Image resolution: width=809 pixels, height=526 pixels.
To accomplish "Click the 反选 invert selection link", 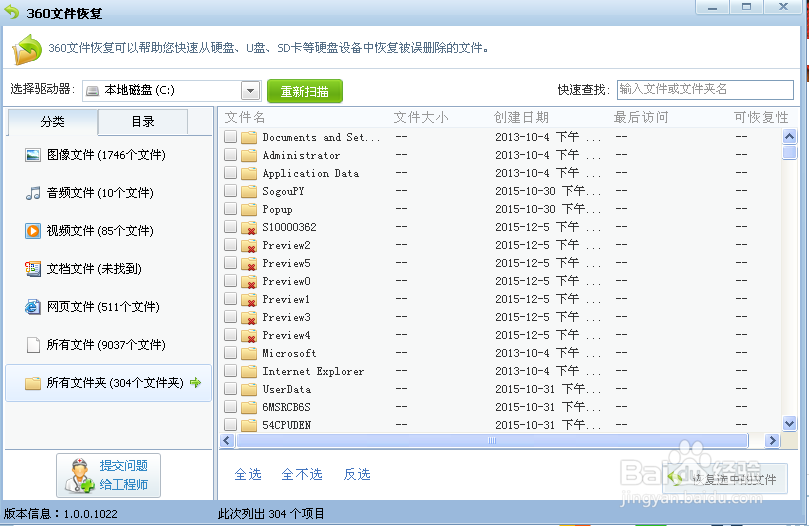I will click(357, 474).
